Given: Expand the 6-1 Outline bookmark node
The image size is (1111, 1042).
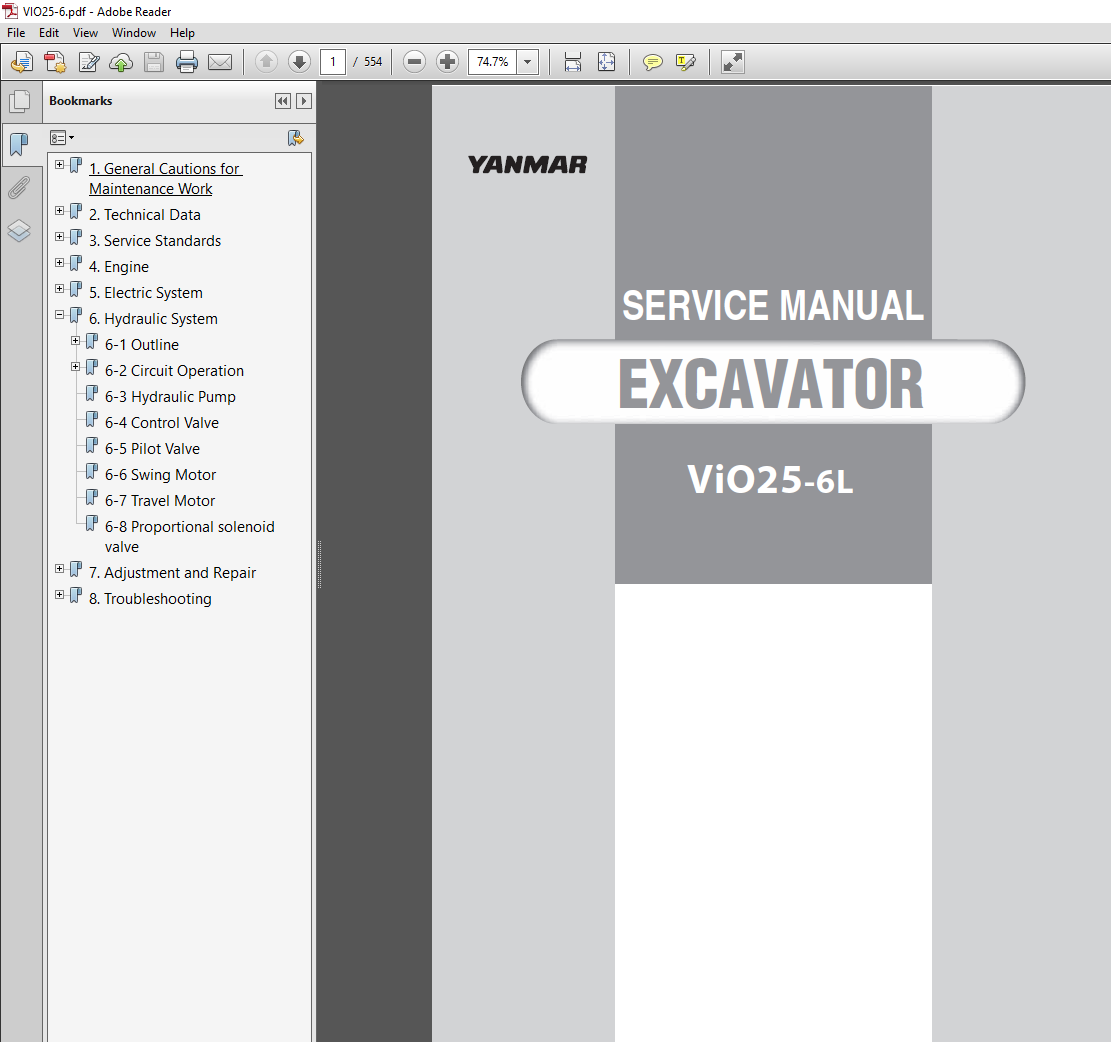Looking at the screenshot, I should point(76,341).
